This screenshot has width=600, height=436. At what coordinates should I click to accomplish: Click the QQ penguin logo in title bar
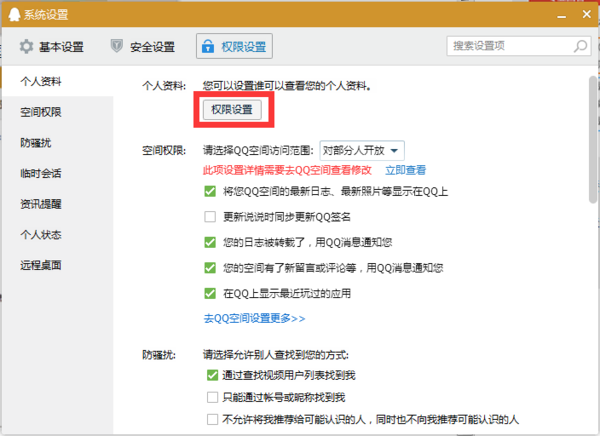point(14,14)
